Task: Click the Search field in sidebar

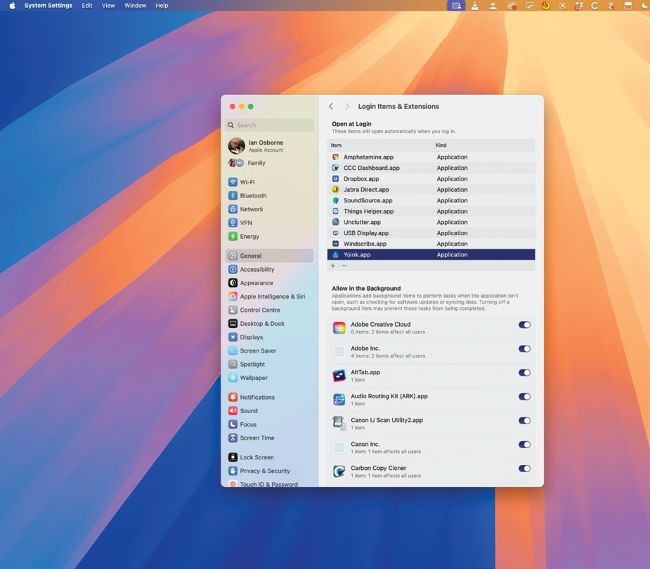Action: (269, 125)
